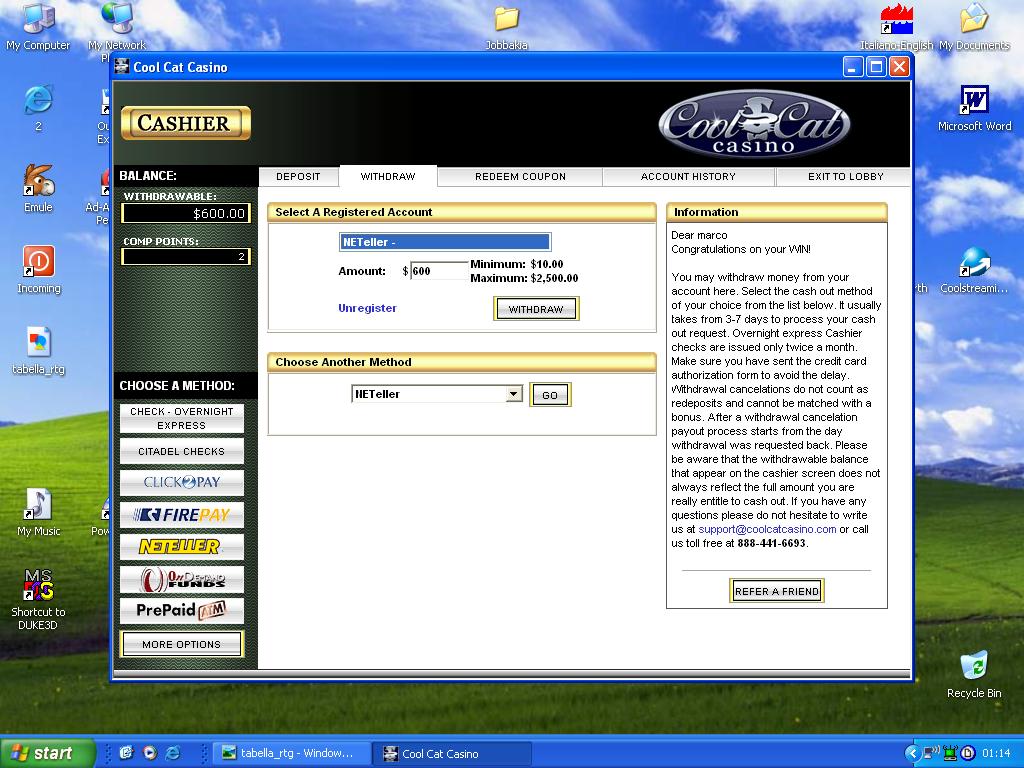Open the Shortcut to DUKE3D icon
The width and height of the screenshot is (1024, 768).
[x=38, y=598]
